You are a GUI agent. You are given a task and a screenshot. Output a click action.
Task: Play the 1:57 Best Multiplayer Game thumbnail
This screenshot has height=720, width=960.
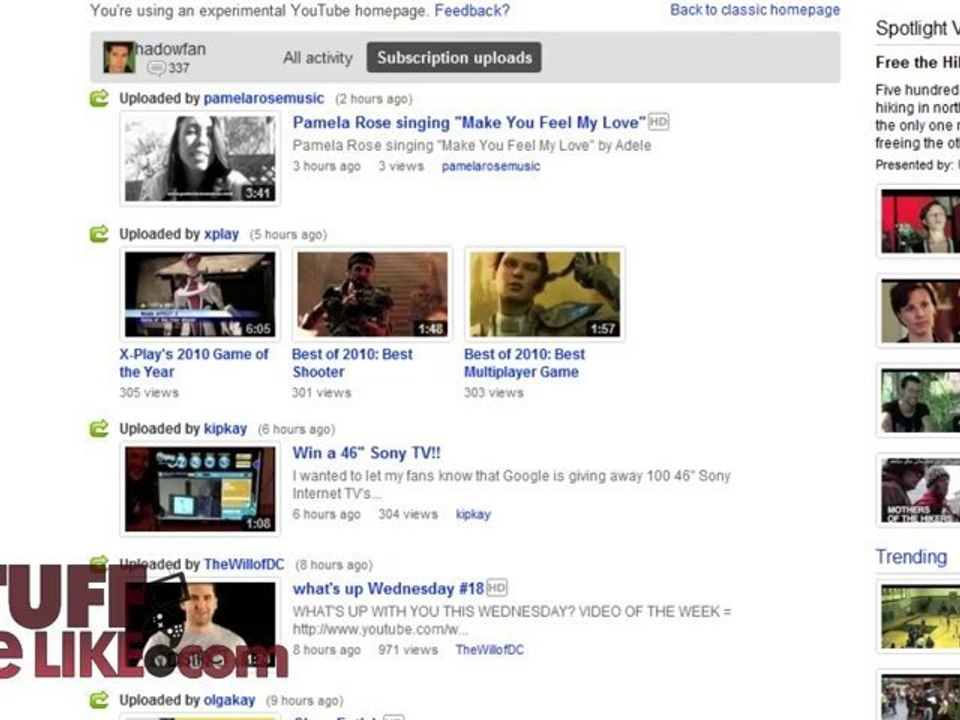pos(545,294)
